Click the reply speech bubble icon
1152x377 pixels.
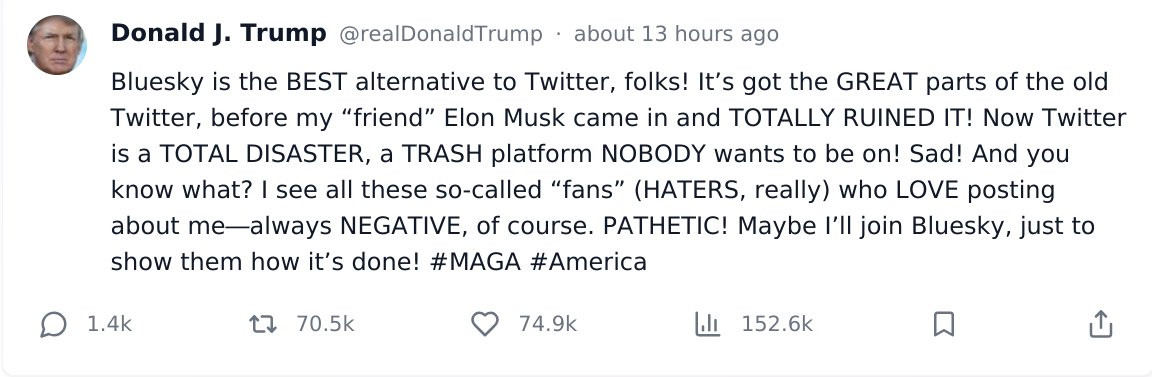click(53, 324)
